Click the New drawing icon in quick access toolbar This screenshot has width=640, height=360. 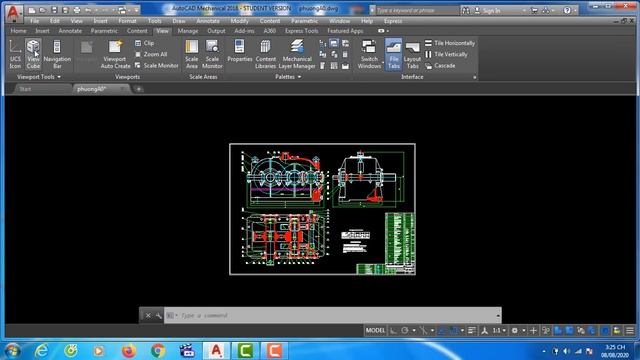pyautogui.click(x=32, y=10)
